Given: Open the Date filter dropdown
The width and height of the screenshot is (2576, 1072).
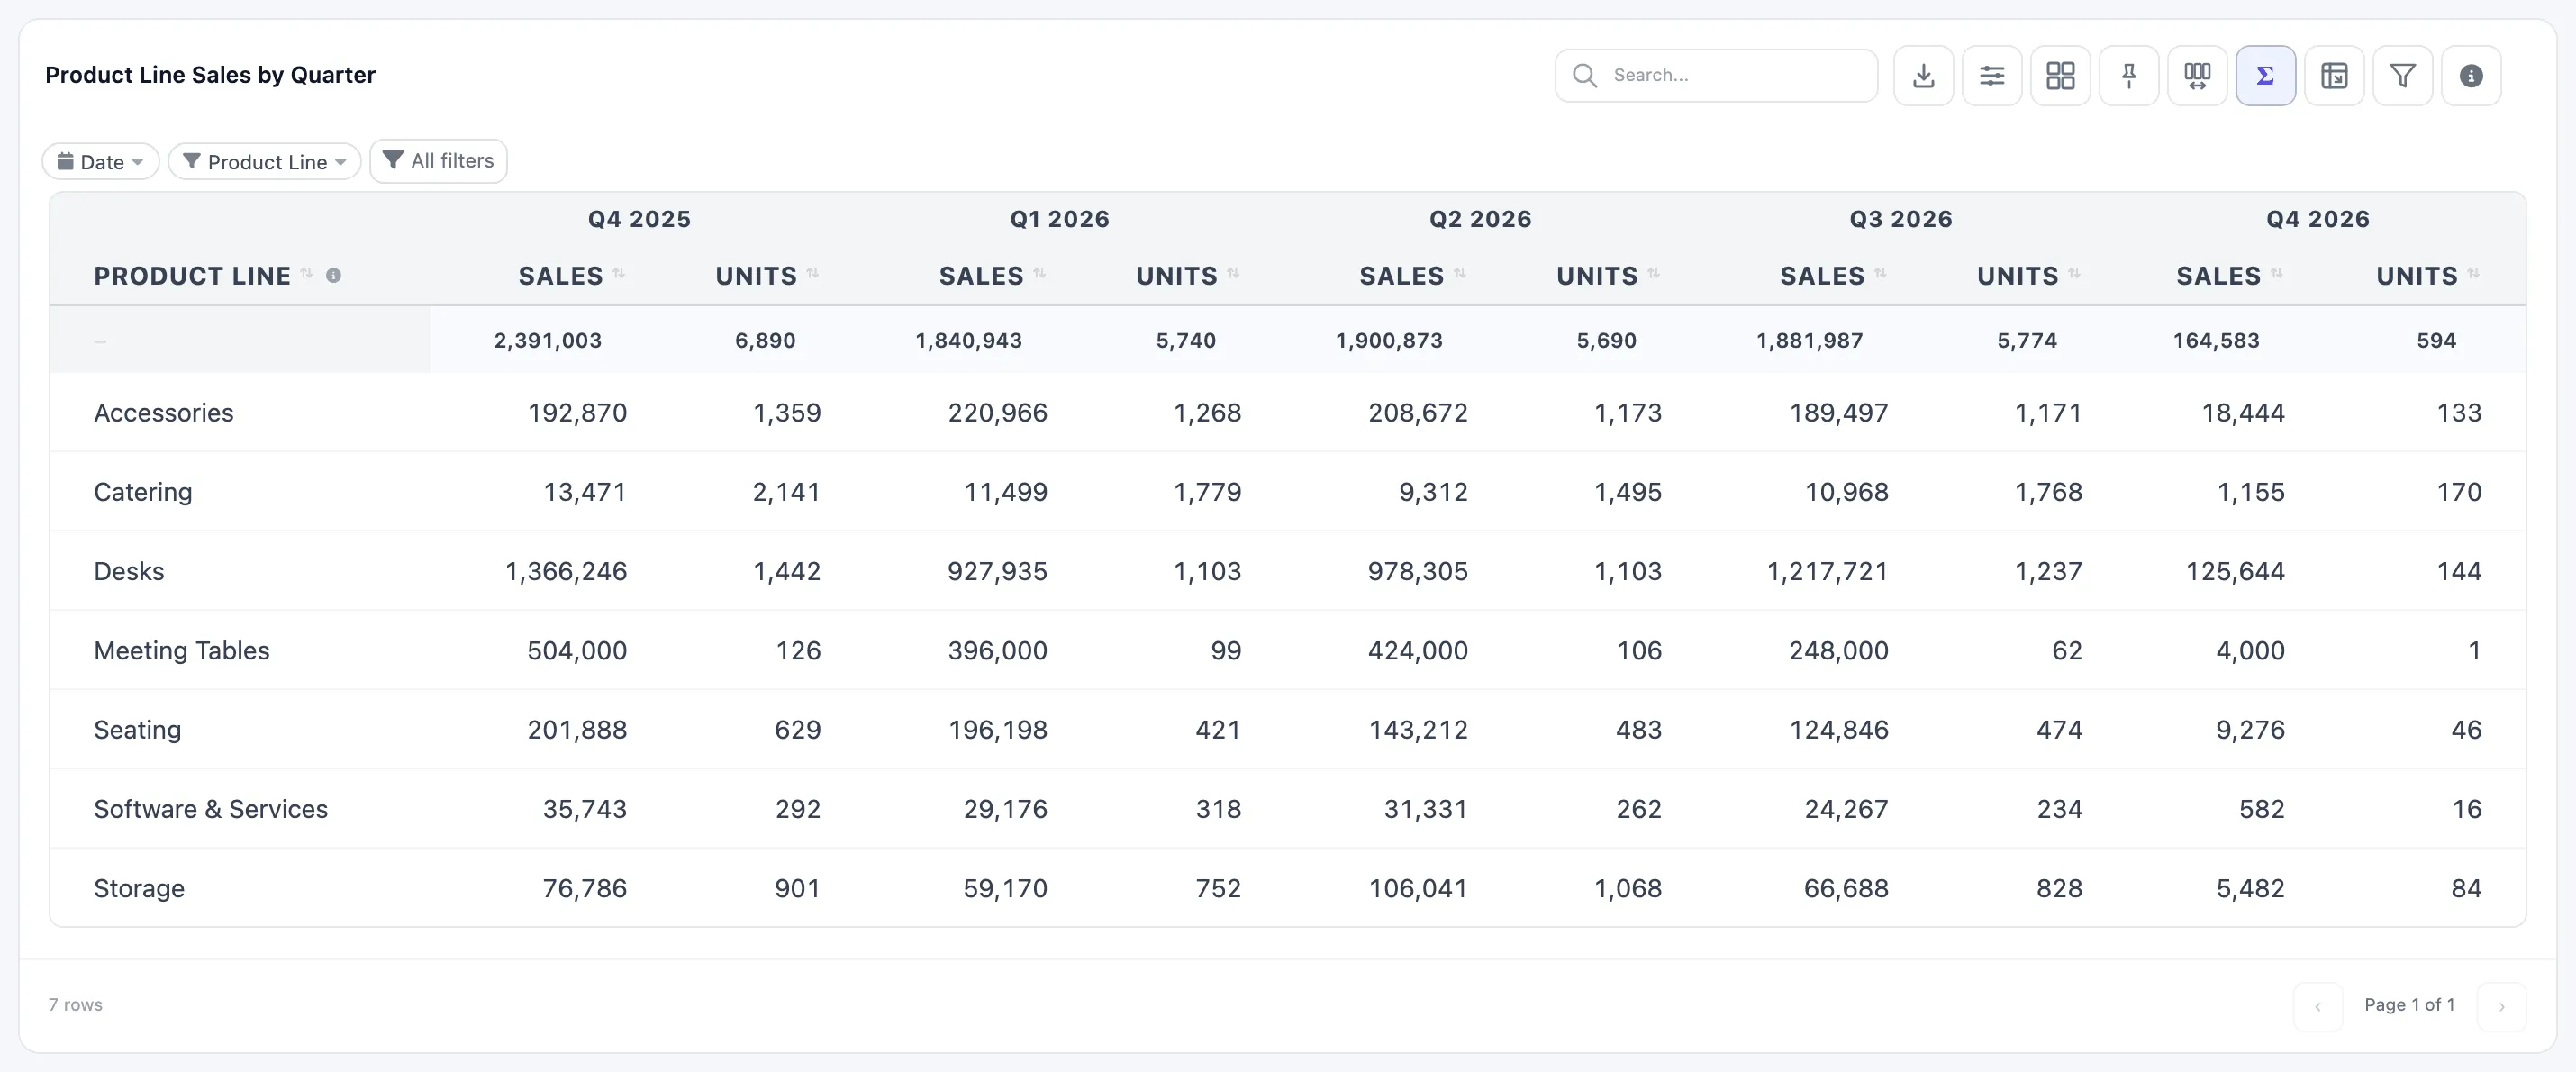Looking at the screenshot, I should point(101,161).
